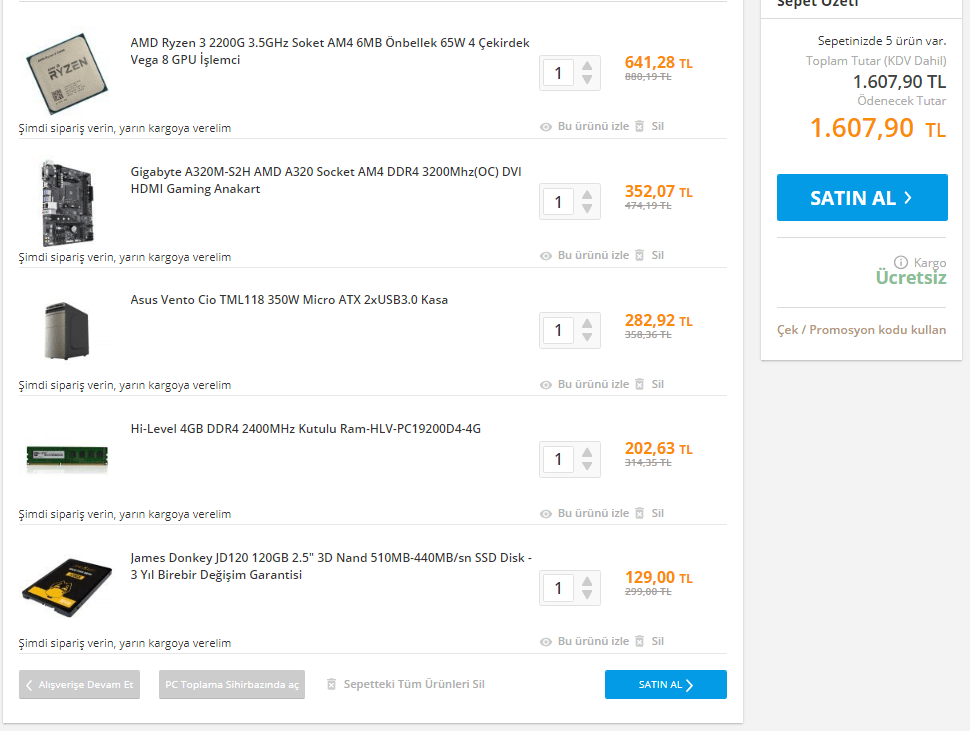Click eye icon for Gigabyte motherboard
This screenshot has width=970, height=731.
pyautogui.click(x=546, y=256)
